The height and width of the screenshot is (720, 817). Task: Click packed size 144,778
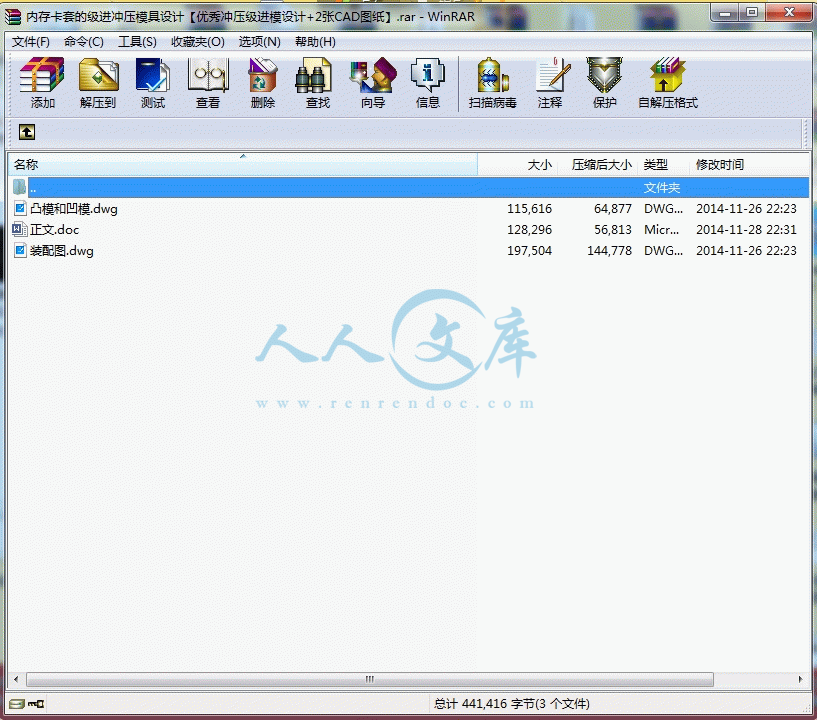click(610, 251)
